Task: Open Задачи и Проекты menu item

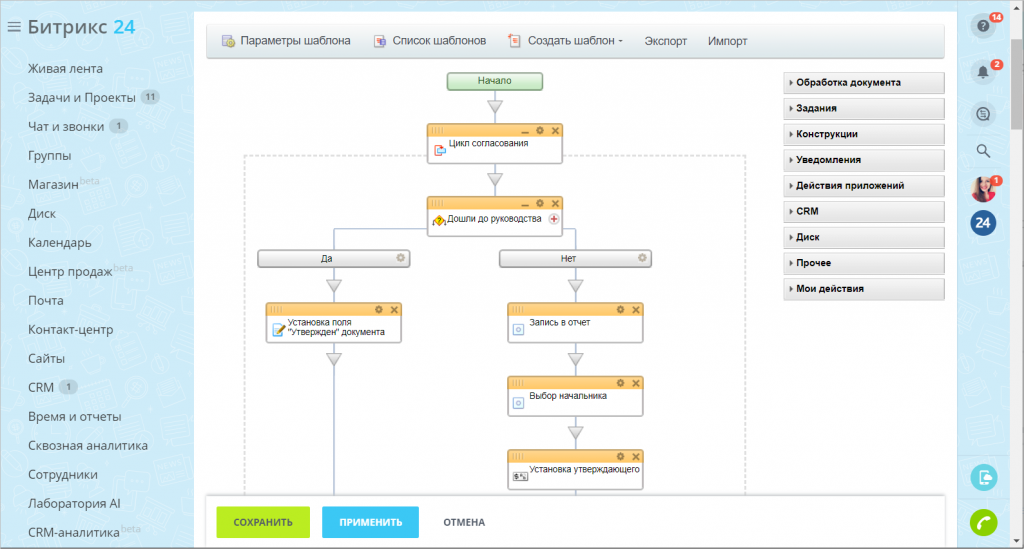Action: [x=82, y=98]
